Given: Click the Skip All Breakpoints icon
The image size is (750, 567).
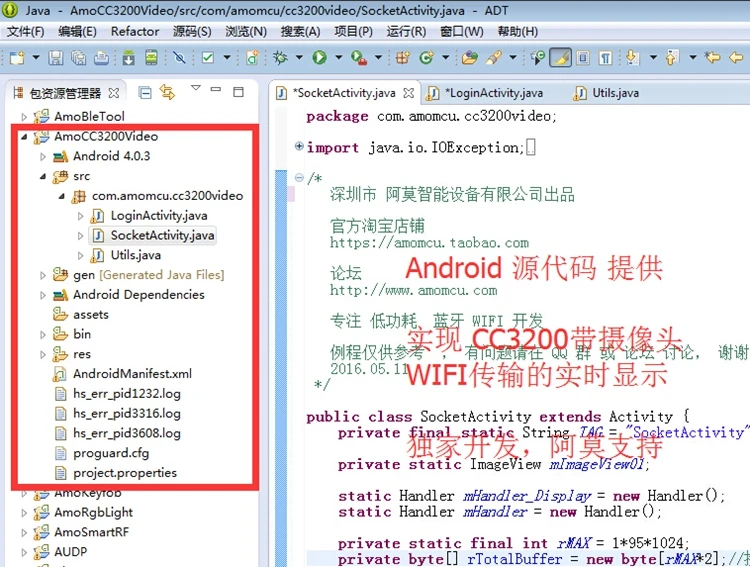Looking at the screenshot, I should [x=179, y=58].
